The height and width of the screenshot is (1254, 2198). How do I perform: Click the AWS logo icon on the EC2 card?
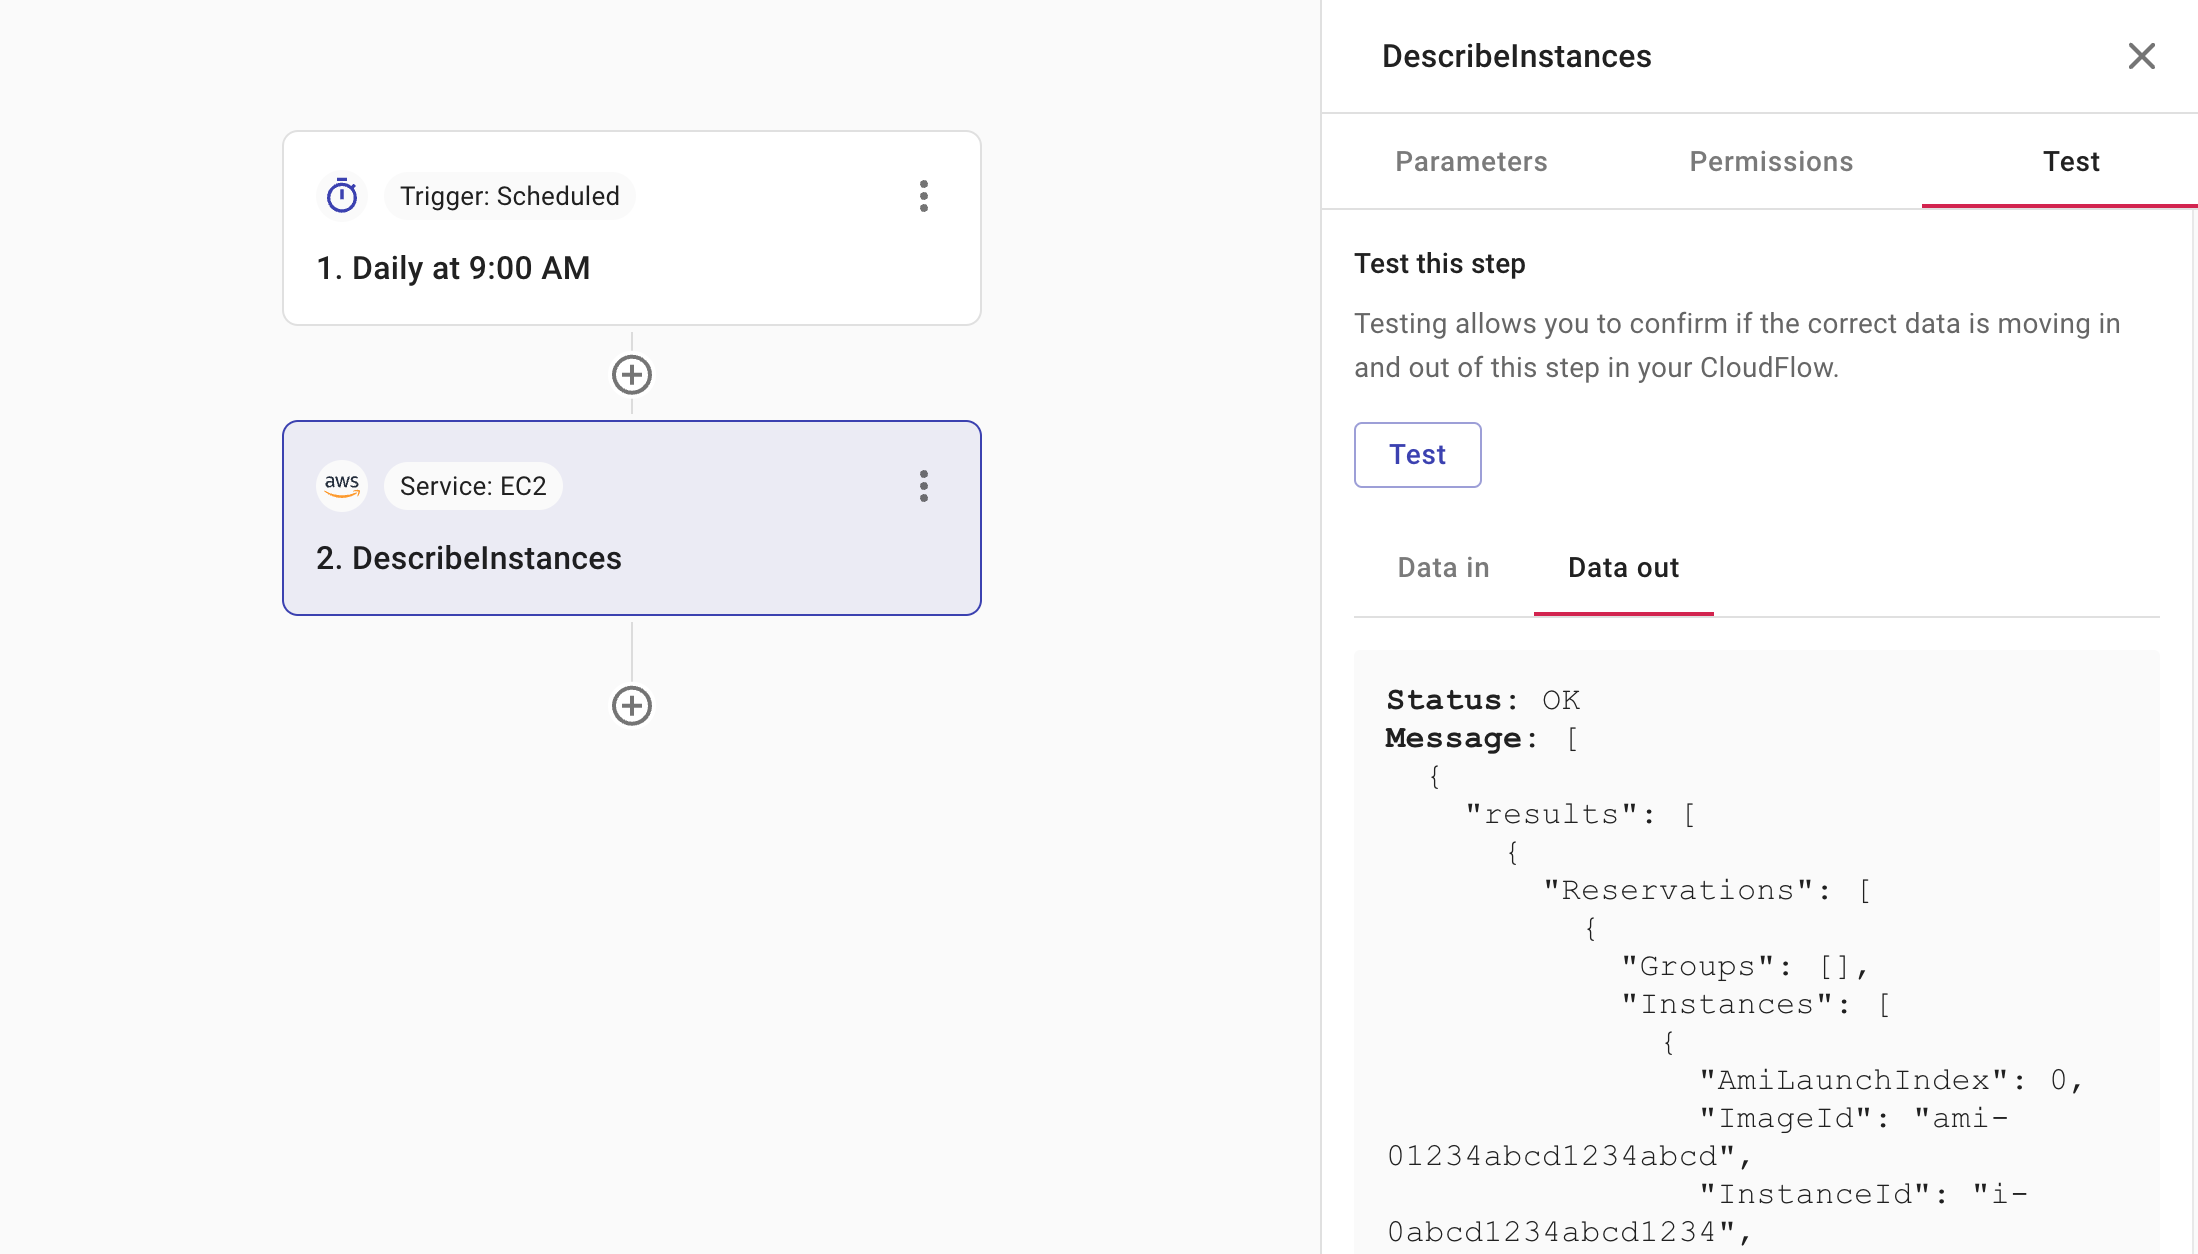[342, 486]
